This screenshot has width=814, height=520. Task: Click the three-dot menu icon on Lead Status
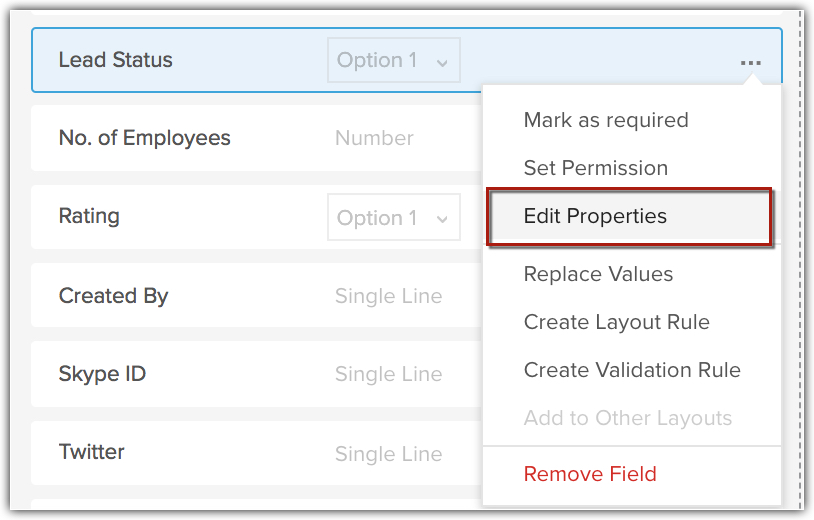(750, 62)
